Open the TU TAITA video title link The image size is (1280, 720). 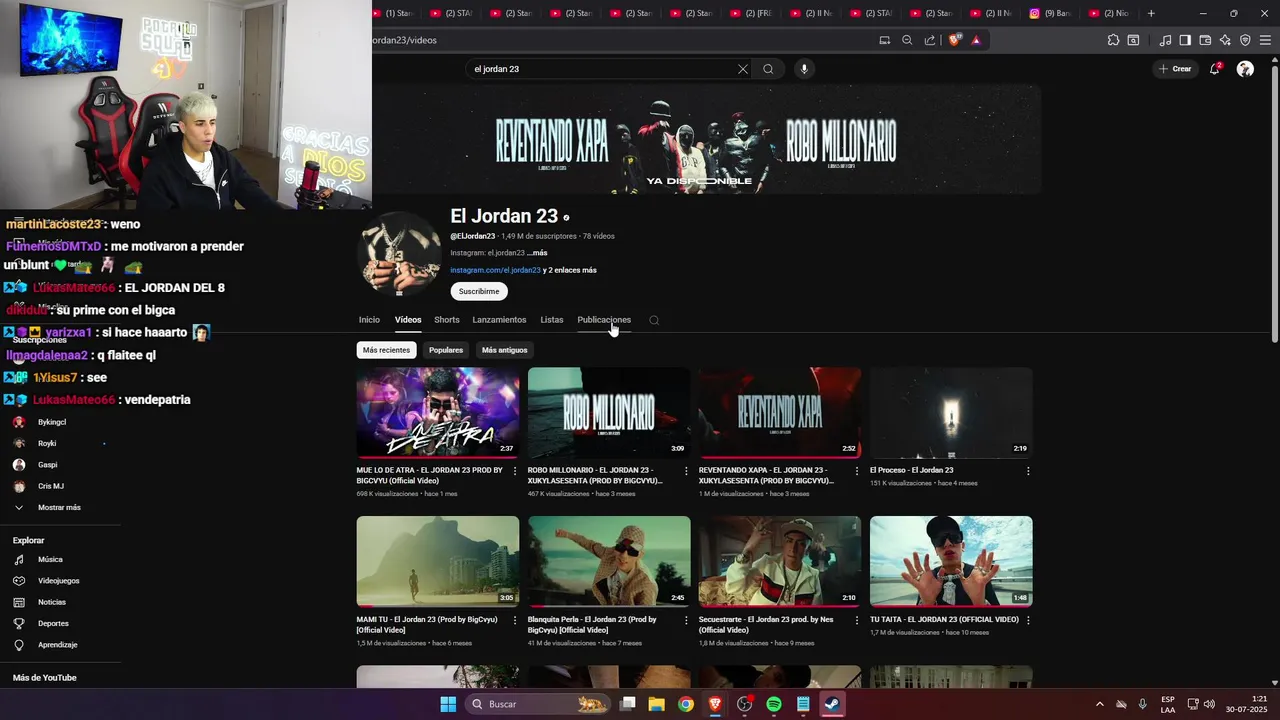[x=944, y=620]
